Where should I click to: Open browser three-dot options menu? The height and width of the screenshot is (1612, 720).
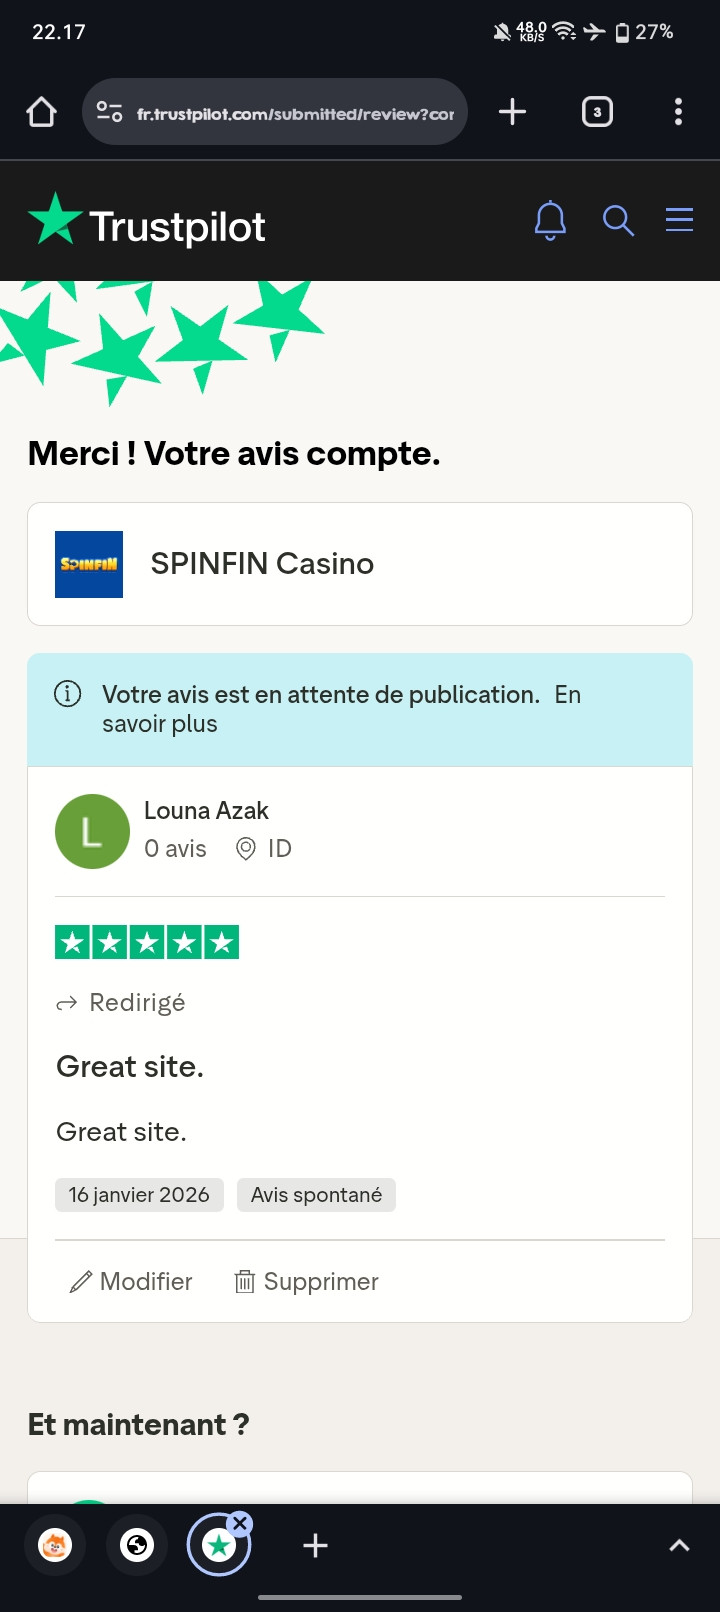tap(678, 112)
